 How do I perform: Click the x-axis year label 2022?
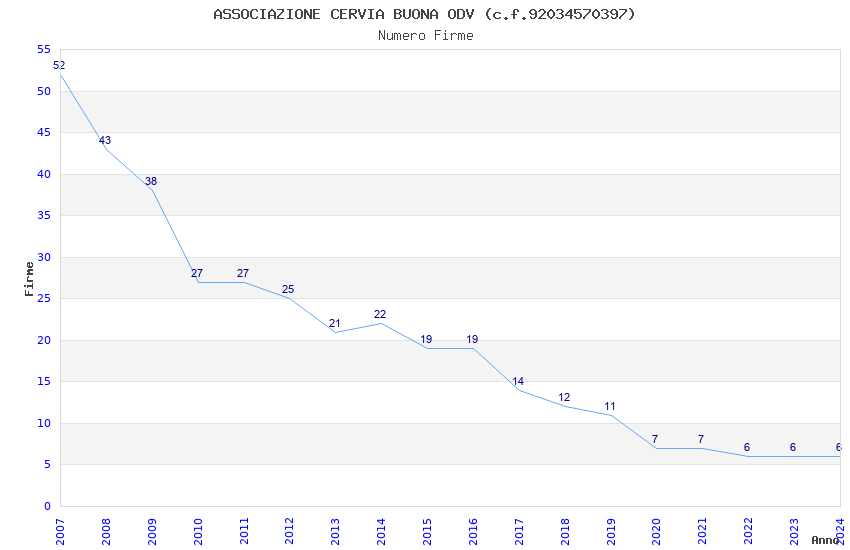(x=748, y=532)
